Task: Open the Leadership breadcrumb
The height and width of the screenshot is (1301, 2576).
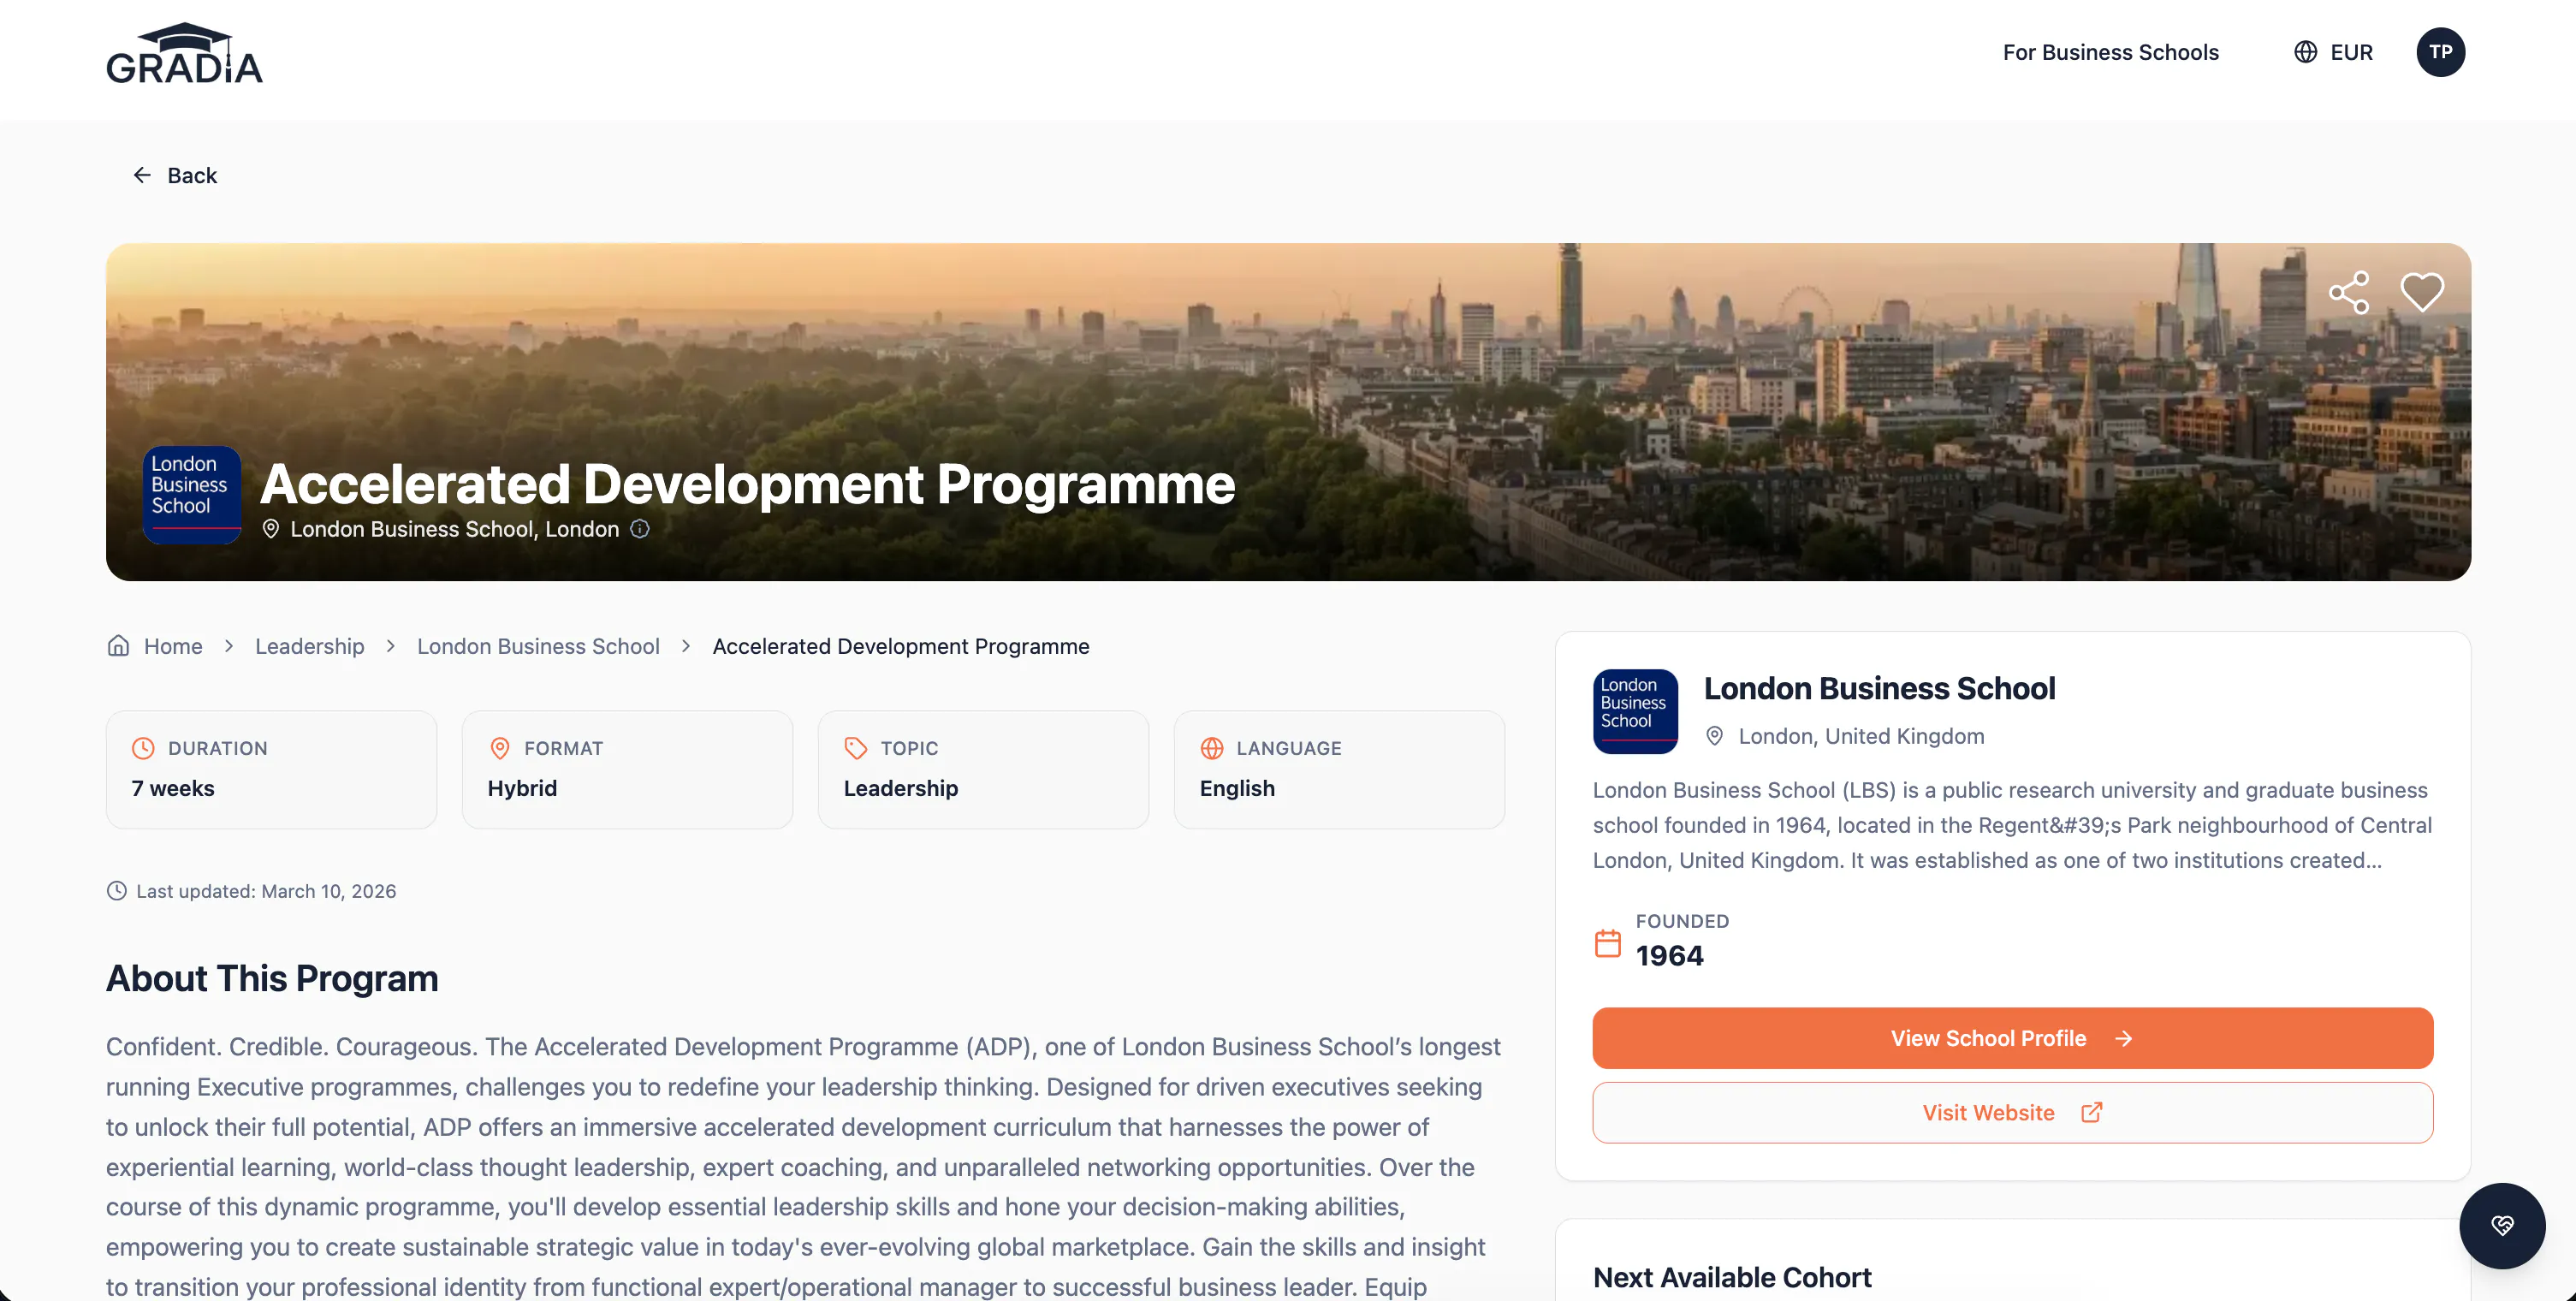Action: [x=309, y=646]
